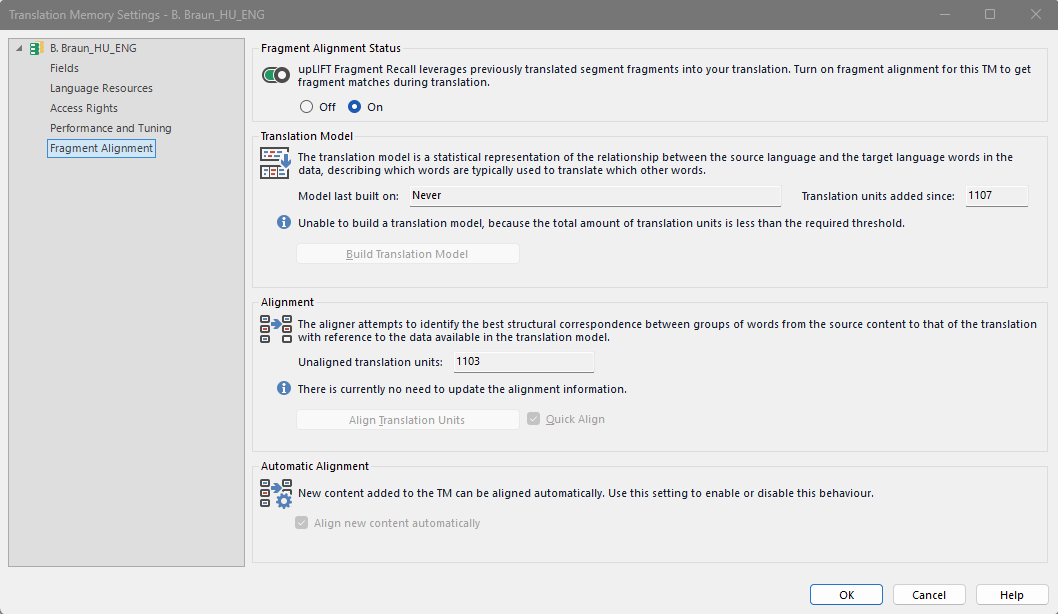Enable Align new content automatically
1058x614 pixels.
click(x=301, y=522)
